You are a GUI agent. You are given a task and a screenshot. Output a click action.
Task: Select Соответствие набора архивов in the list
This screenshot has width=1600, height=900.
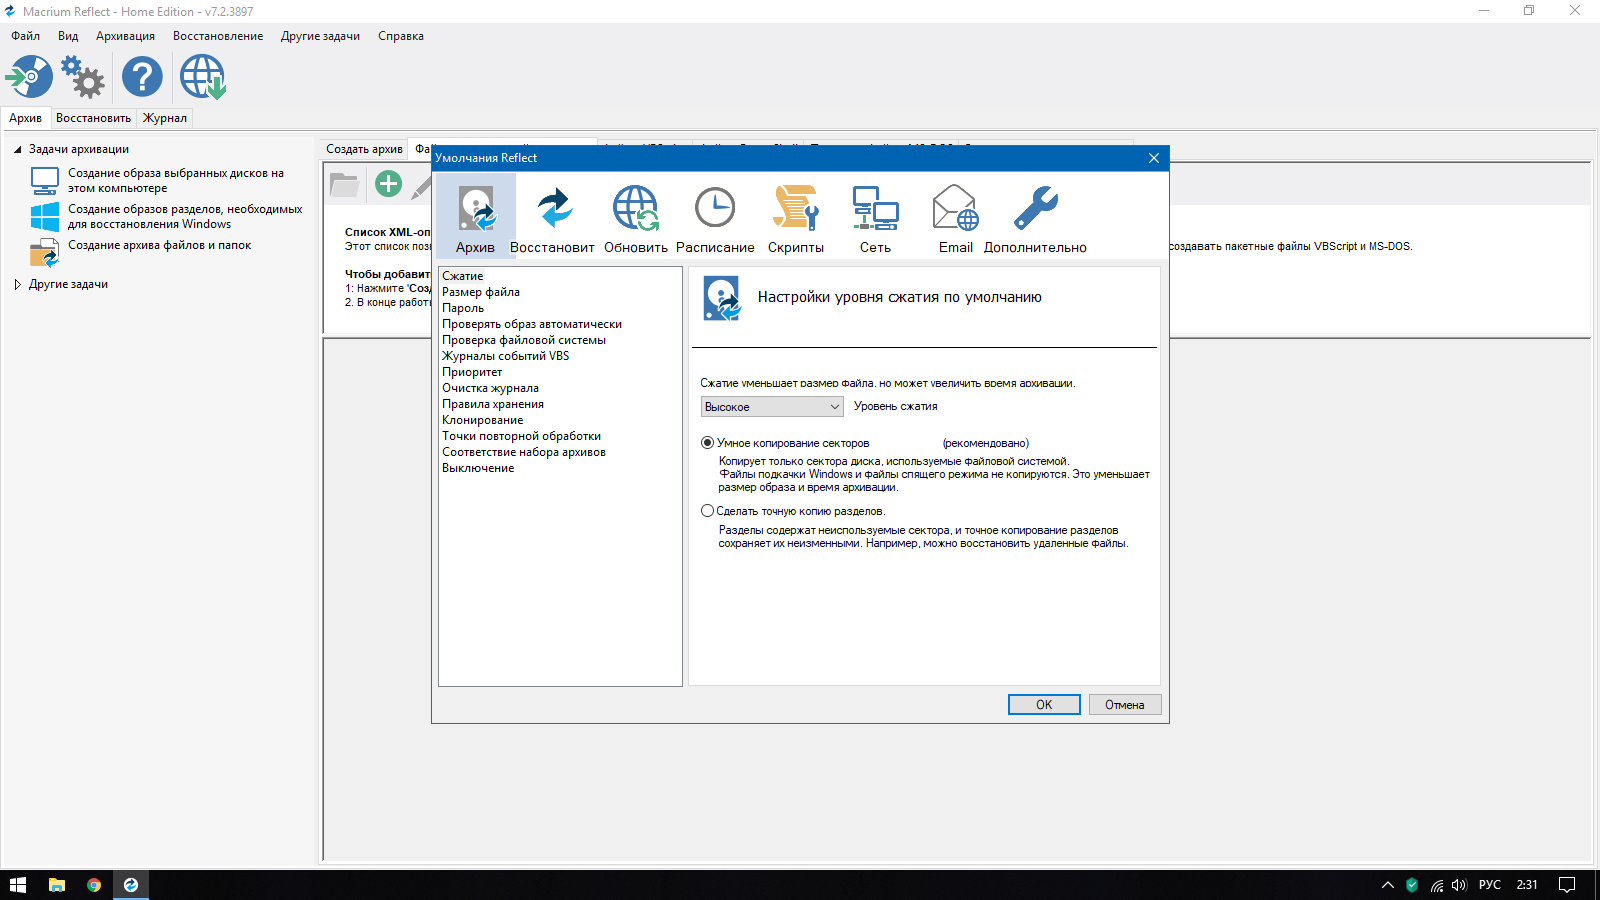pos(524,452)
